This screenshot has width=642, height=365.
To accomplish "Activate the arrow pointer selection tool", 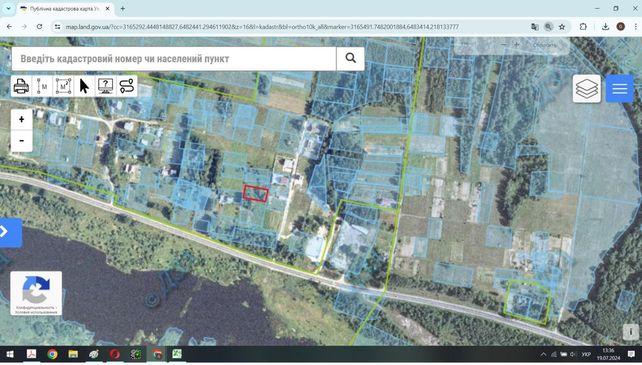I will [84, 86].
